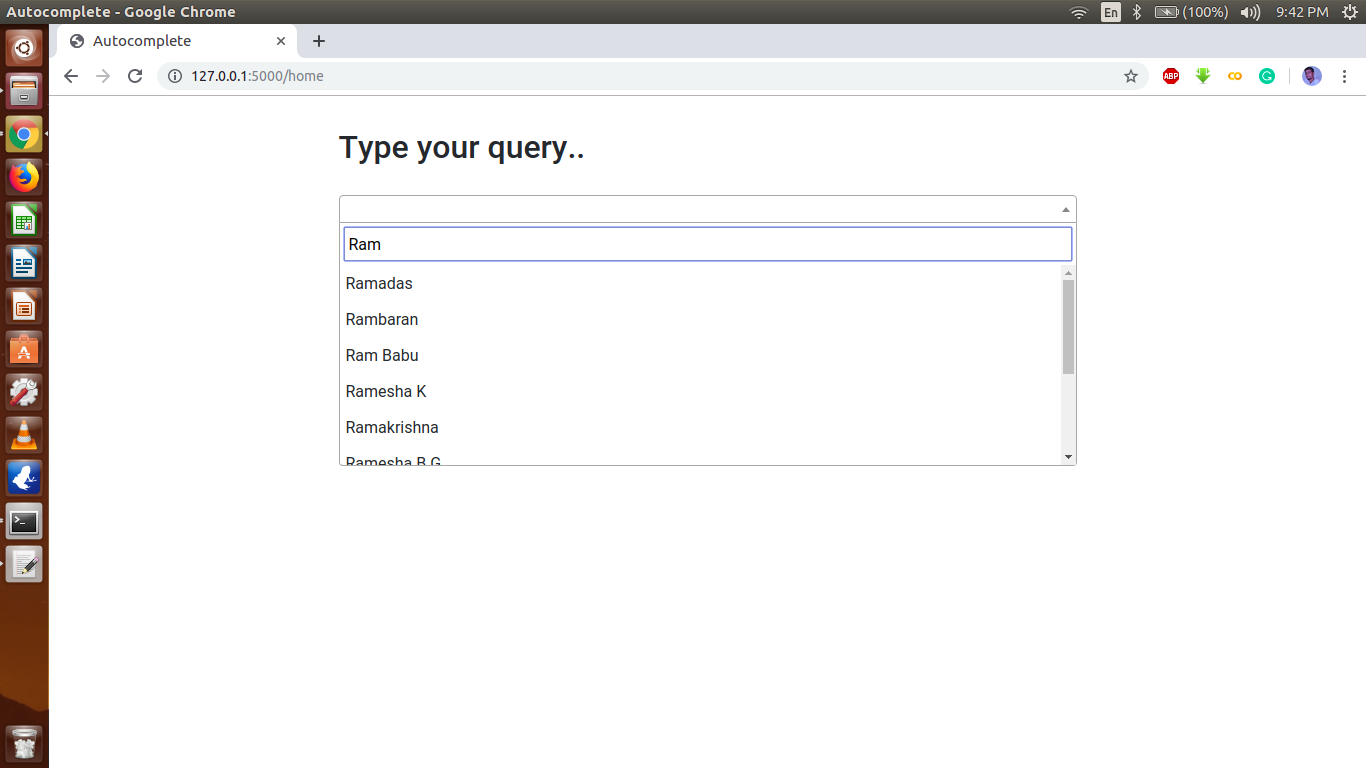Open Firefox from the dock

(x=24, y=177)
